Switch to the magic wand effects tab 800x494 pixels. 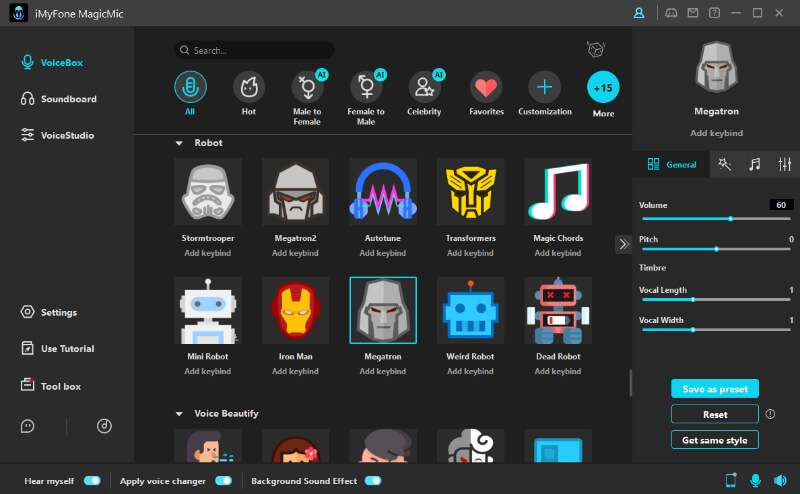click(724, 164)
